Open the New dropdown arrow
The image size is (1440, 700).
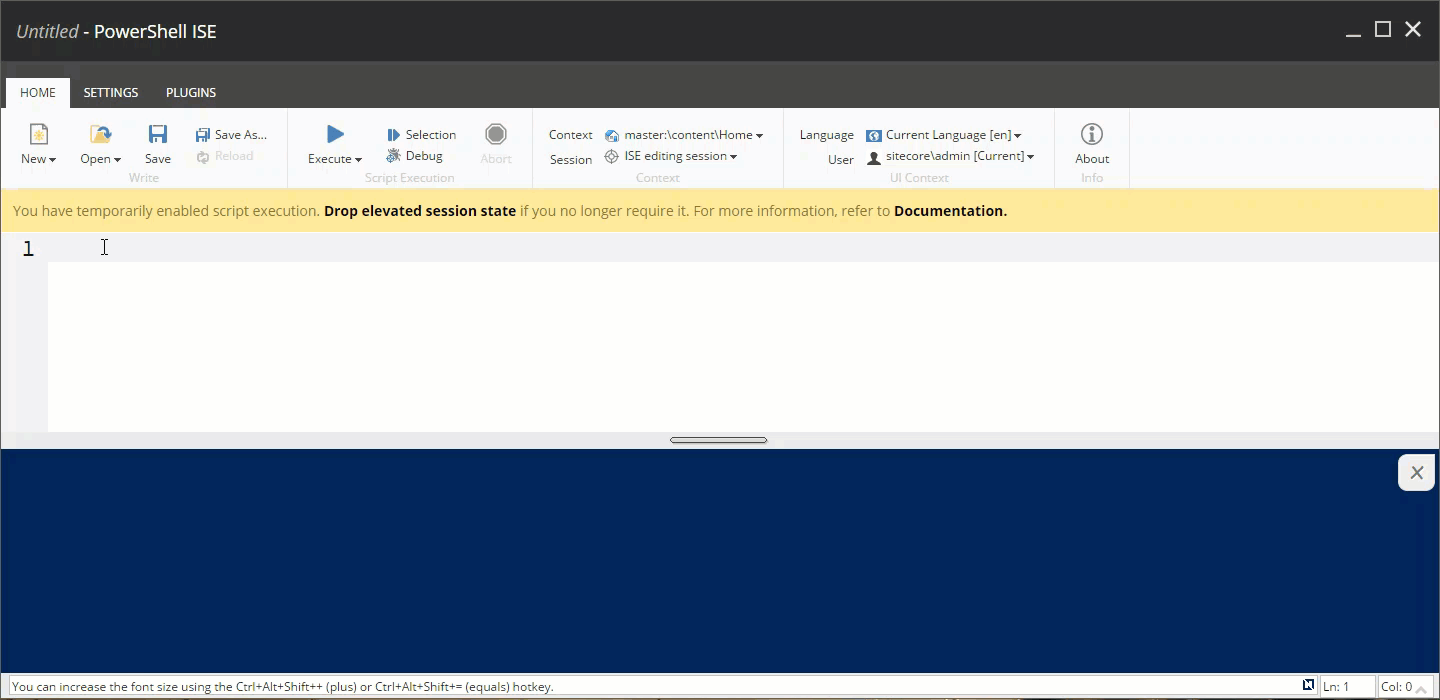52,160
